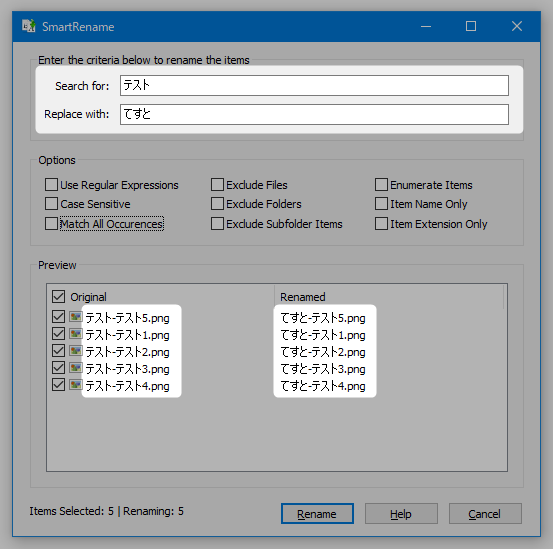The height and width of the screenshot is (549, 553).
Task: Click the image icon for テスト-テスト4.png
Action: [x=75, y=385]
